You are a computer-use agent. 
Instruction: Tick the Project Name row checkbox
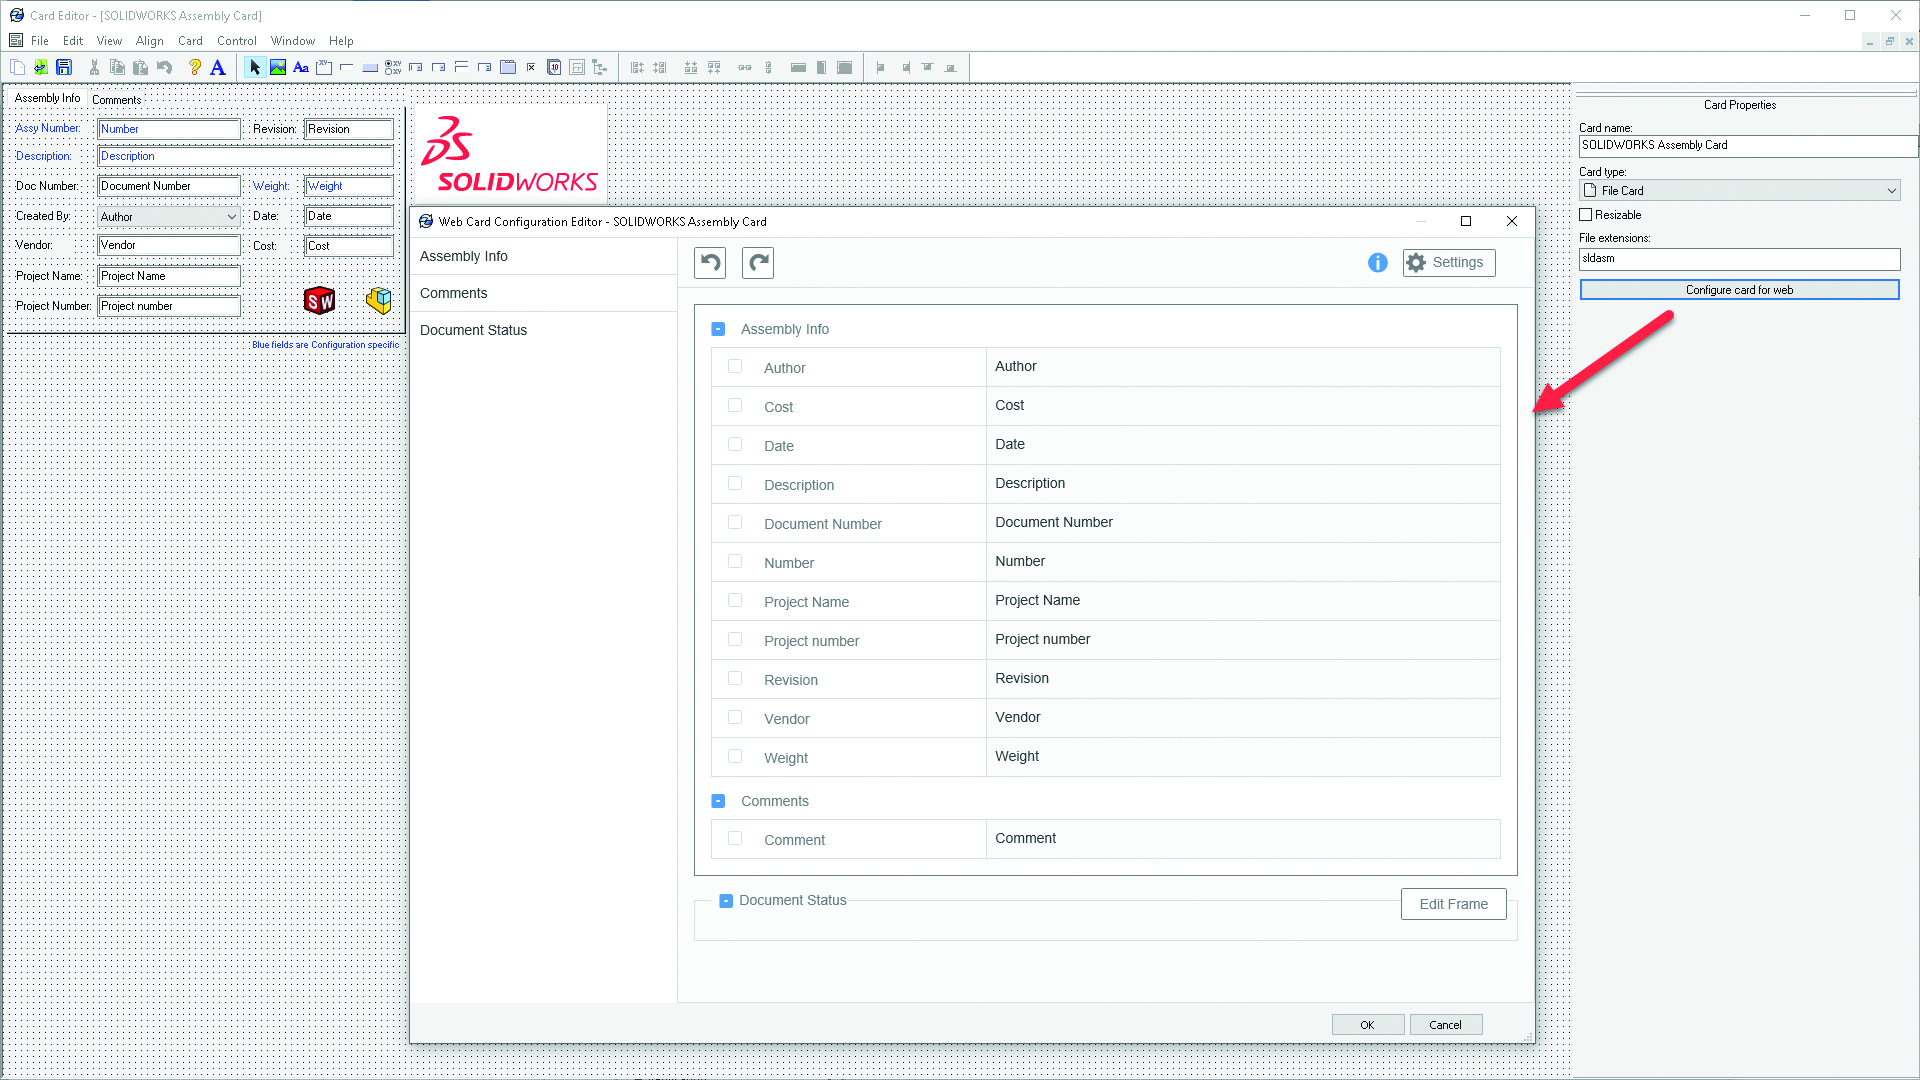coord(735,600)
